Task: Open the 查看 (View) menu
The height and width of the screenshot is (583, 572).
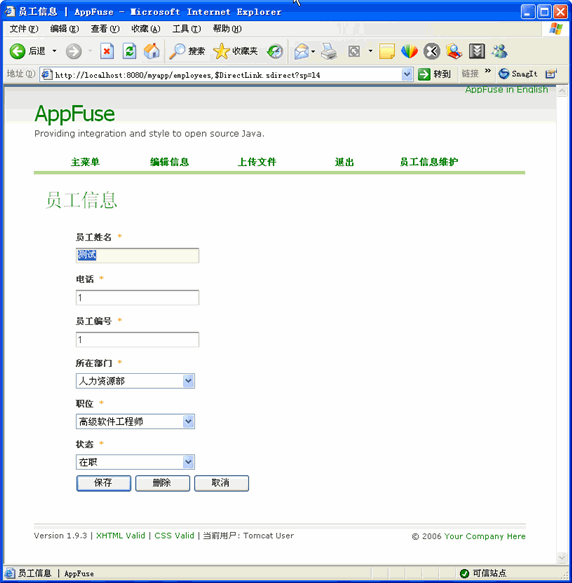Action: pos(105,29)
